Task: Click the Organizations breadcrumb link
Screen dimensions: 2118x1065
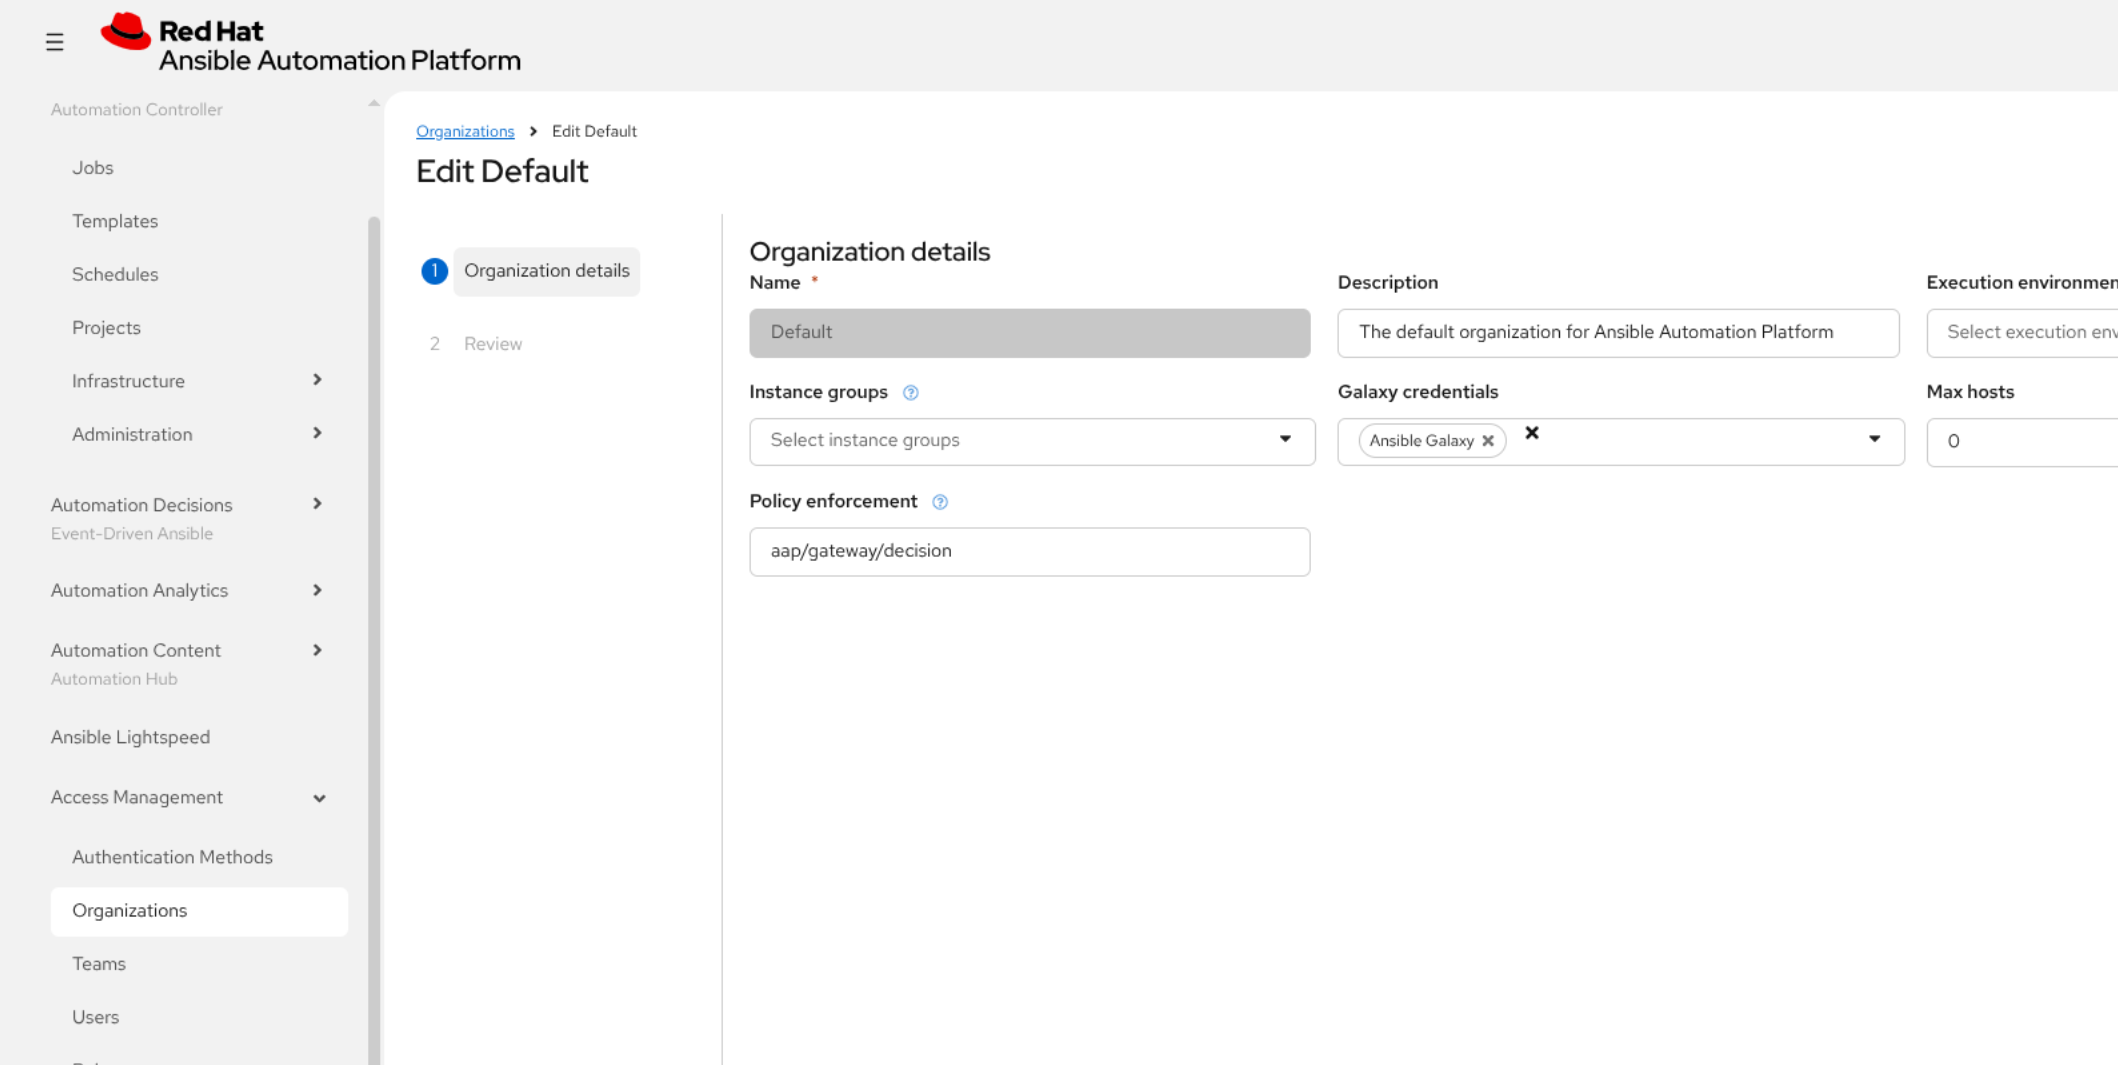Action: pyautogui.click(x=465, y=131)
